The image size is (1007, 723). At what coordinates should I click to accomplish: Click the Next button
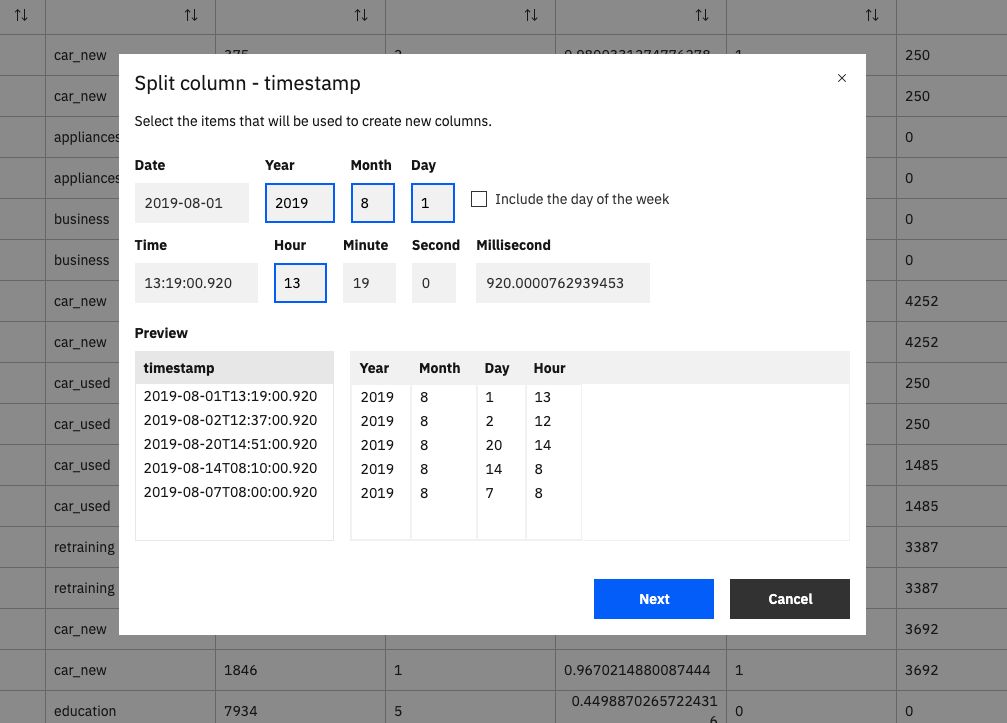pos(654,599)
